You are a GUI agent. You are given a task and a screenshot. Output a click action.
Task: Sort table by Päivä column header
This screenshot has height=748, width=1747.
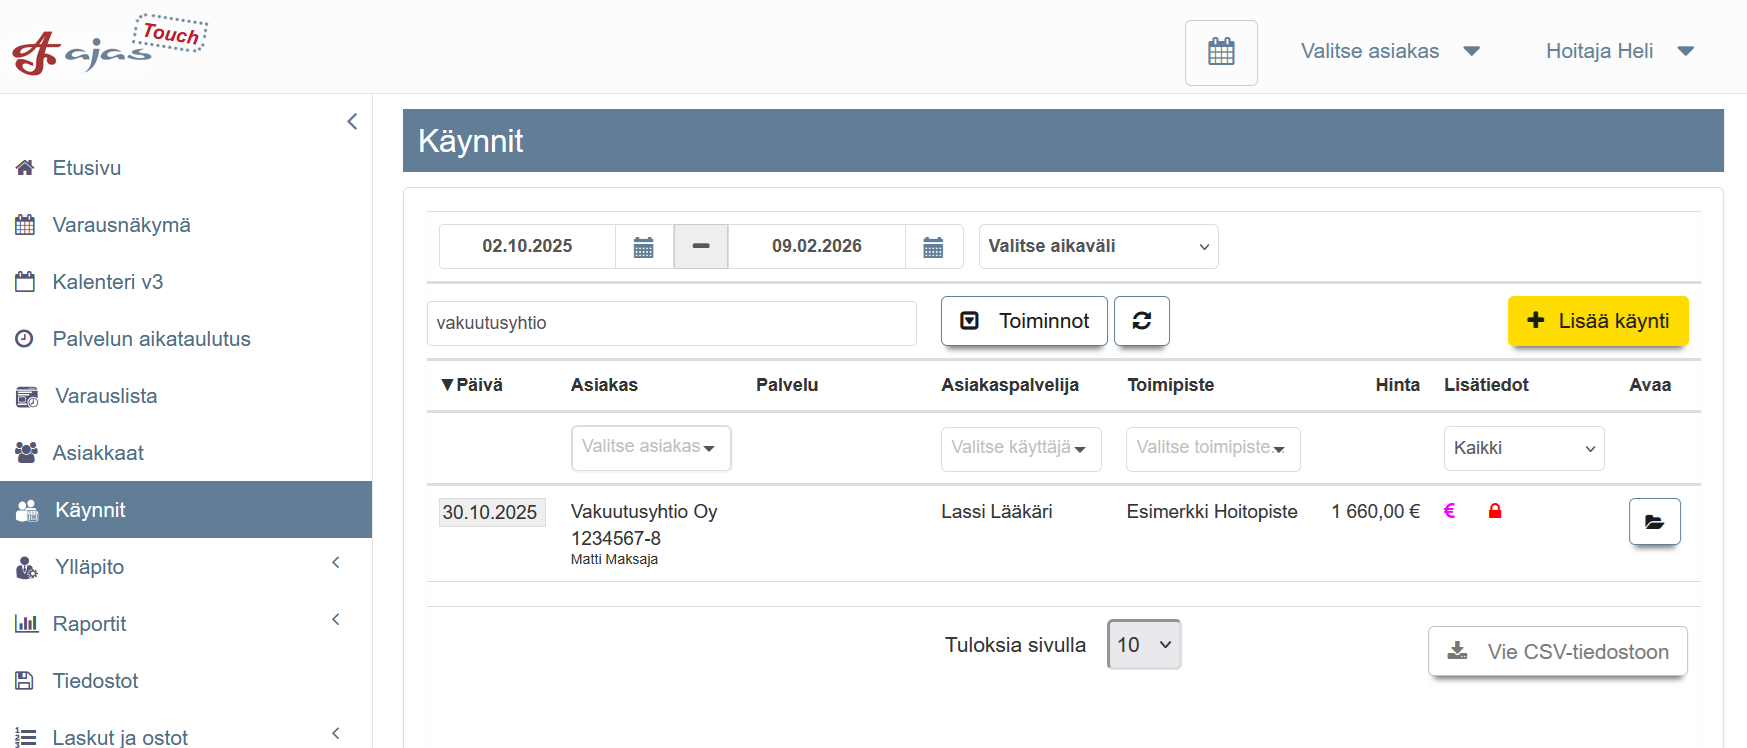tap(473, 385)
